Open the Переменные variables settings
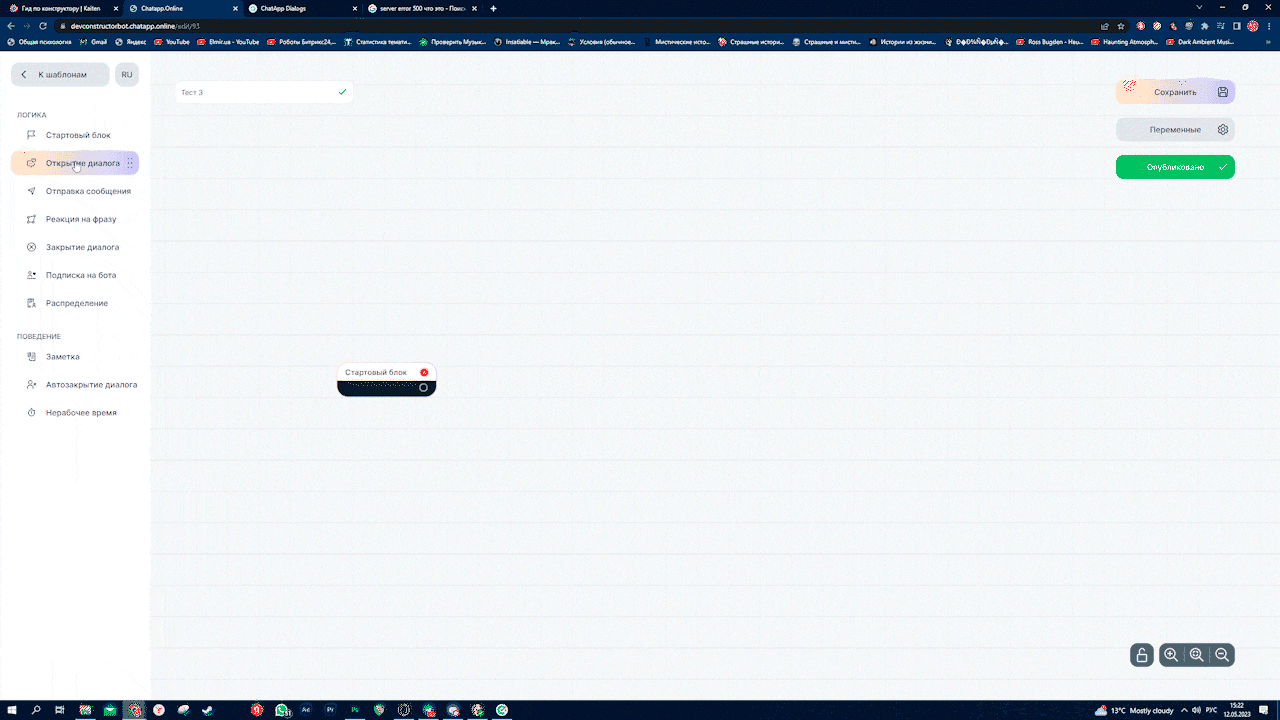 (x=1175, y=130)
